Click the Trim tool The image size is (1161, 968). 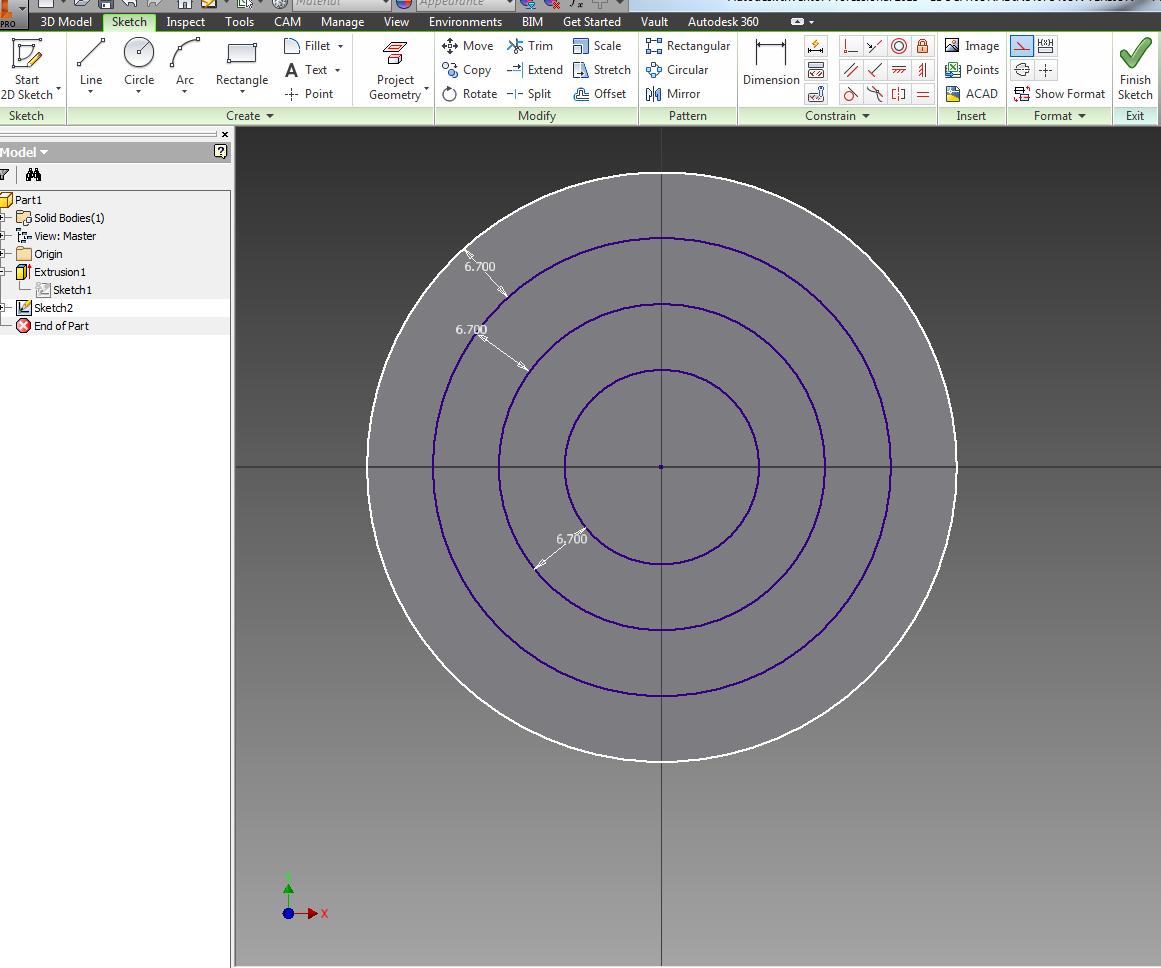pyautogui.click(x=530, y=46)
